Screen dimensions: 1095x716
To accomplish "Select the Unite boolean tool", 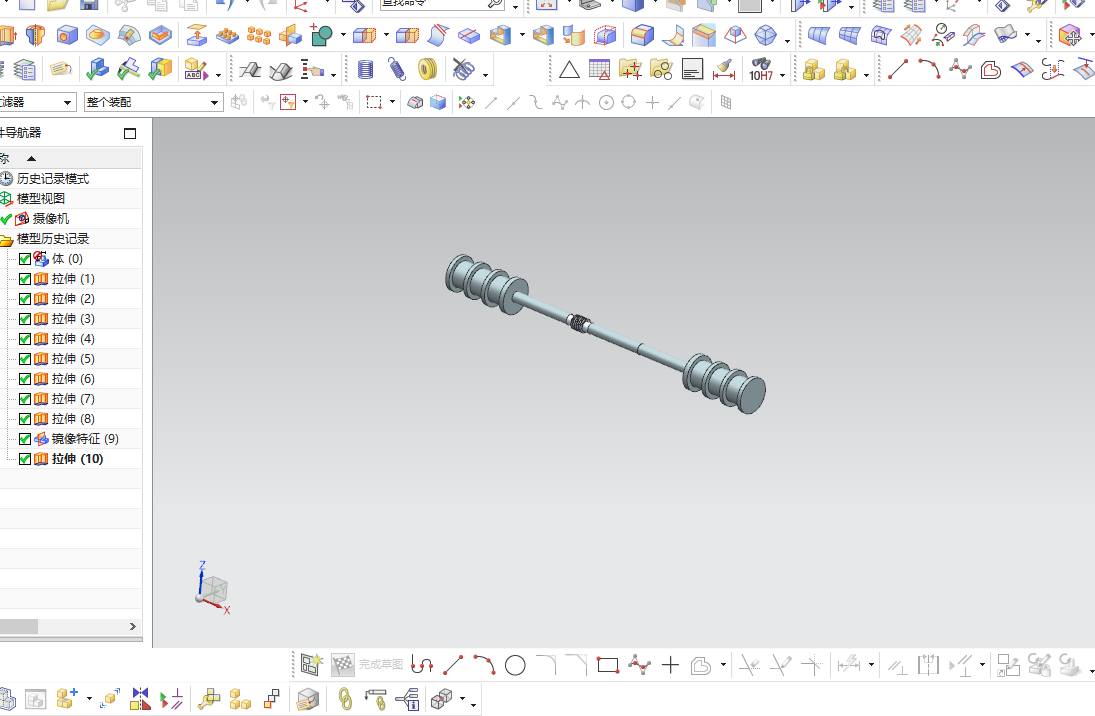I will pos(321,35).
